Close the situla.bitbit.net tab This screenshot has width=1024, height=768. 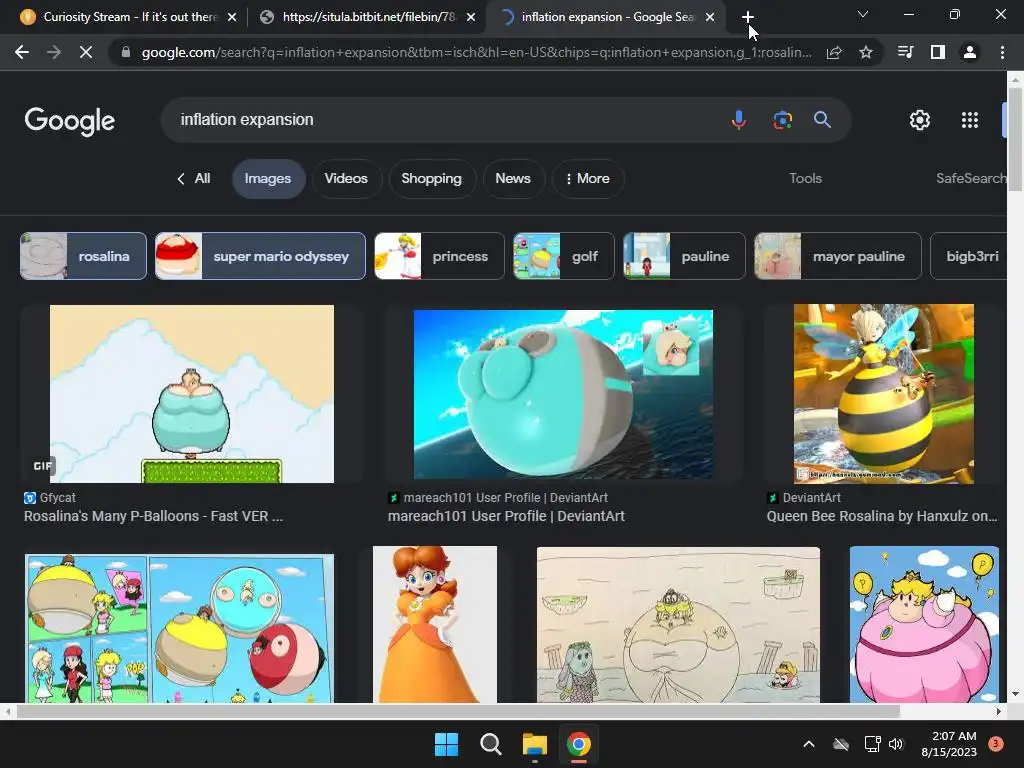tap(471, 18)
